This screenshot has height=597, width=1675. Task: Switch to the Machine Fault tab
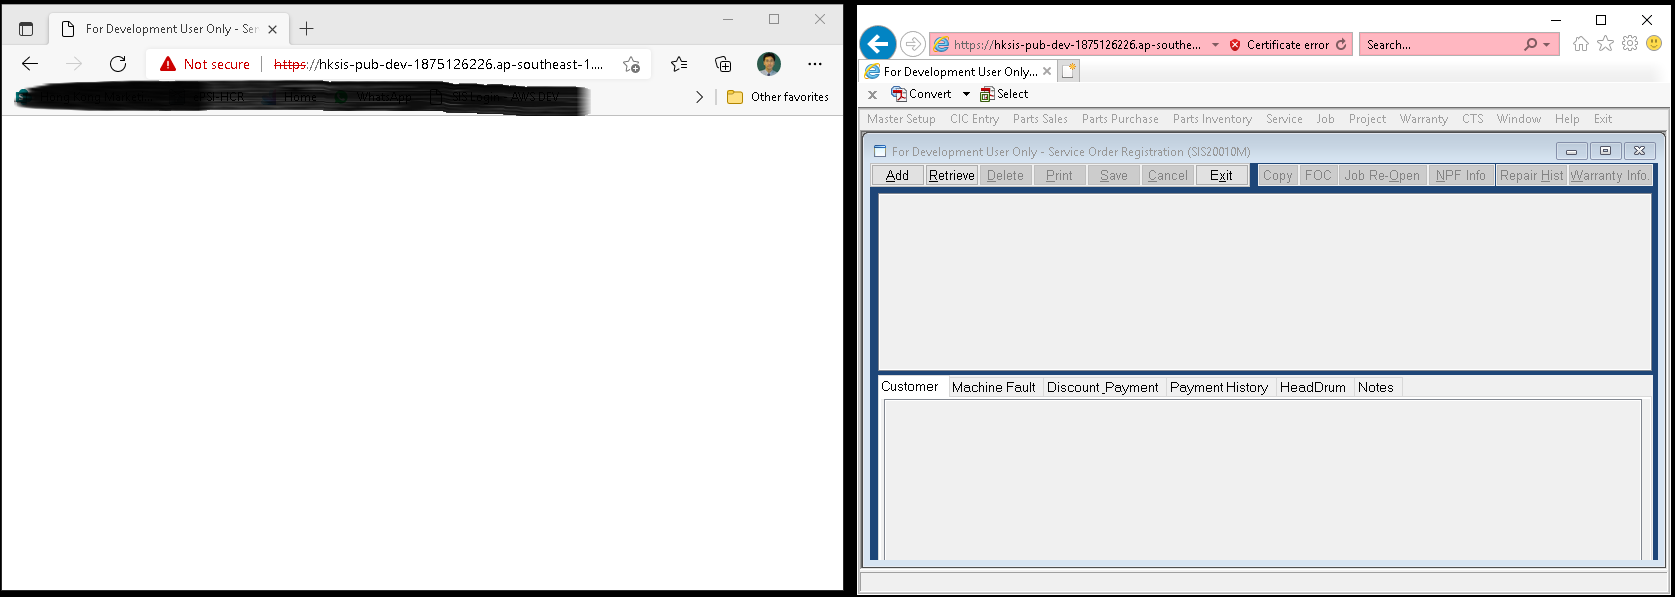click(993, 387)
